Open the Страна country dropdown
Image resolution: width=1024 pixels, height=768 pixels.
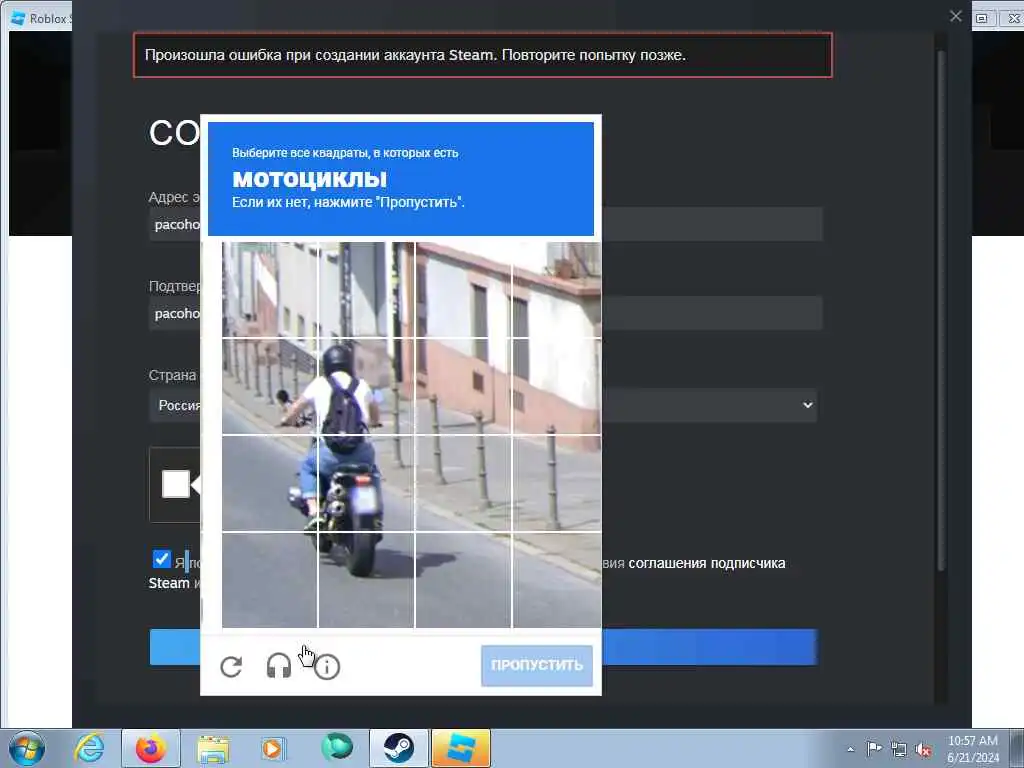pos(483,405)
